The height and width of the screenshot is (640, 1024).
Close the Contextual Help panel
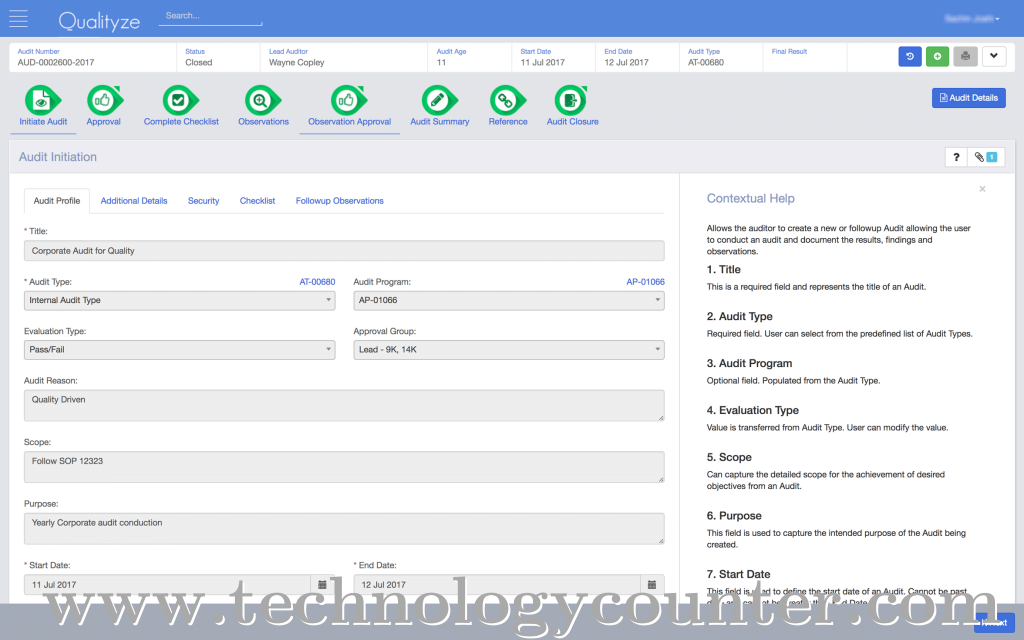pyautogui.click(x=982, y=189)
